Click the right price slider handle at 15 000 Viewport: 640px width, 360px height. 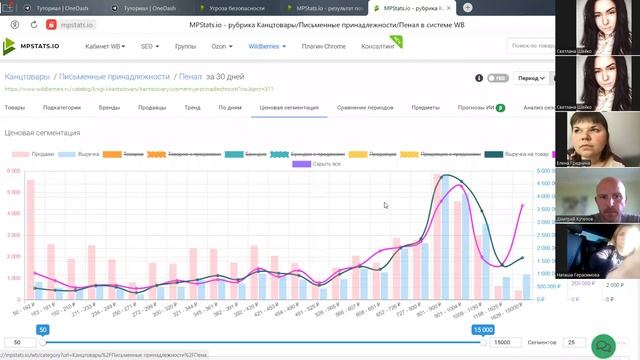coord(483,342)
